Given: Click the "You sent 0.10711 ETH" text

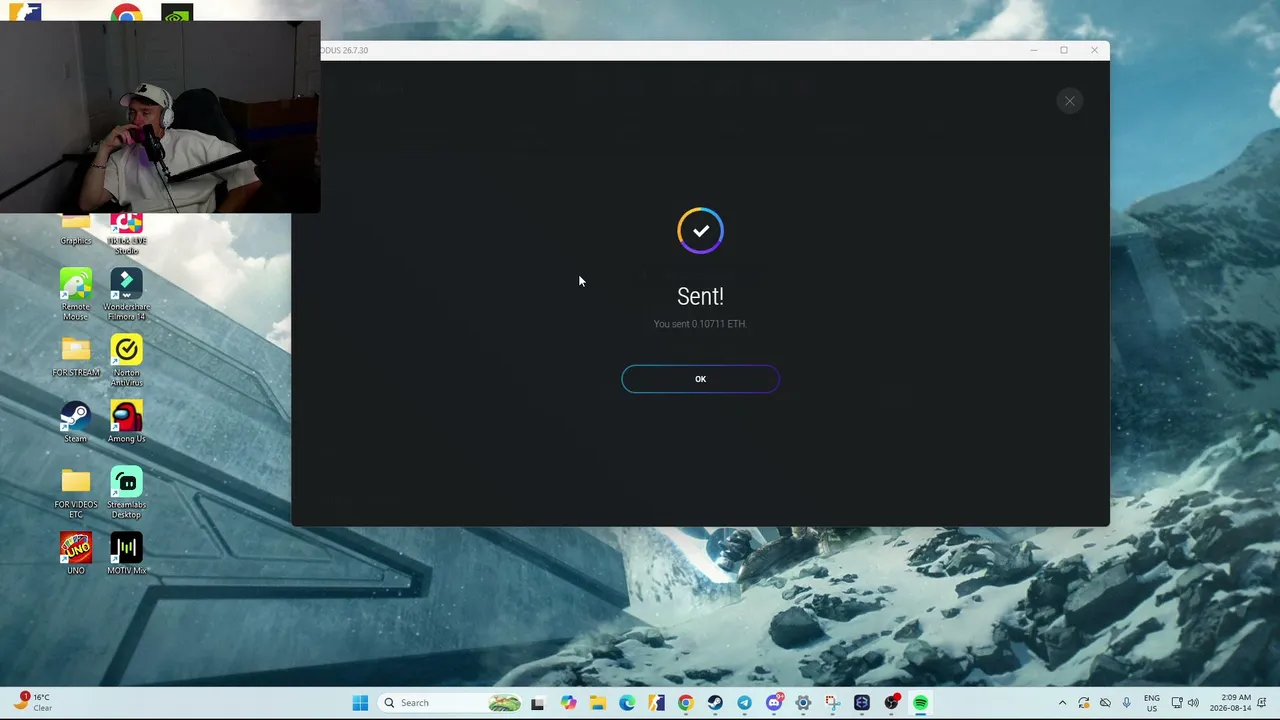Looking at the screenshot, I should tap(700, 324).
